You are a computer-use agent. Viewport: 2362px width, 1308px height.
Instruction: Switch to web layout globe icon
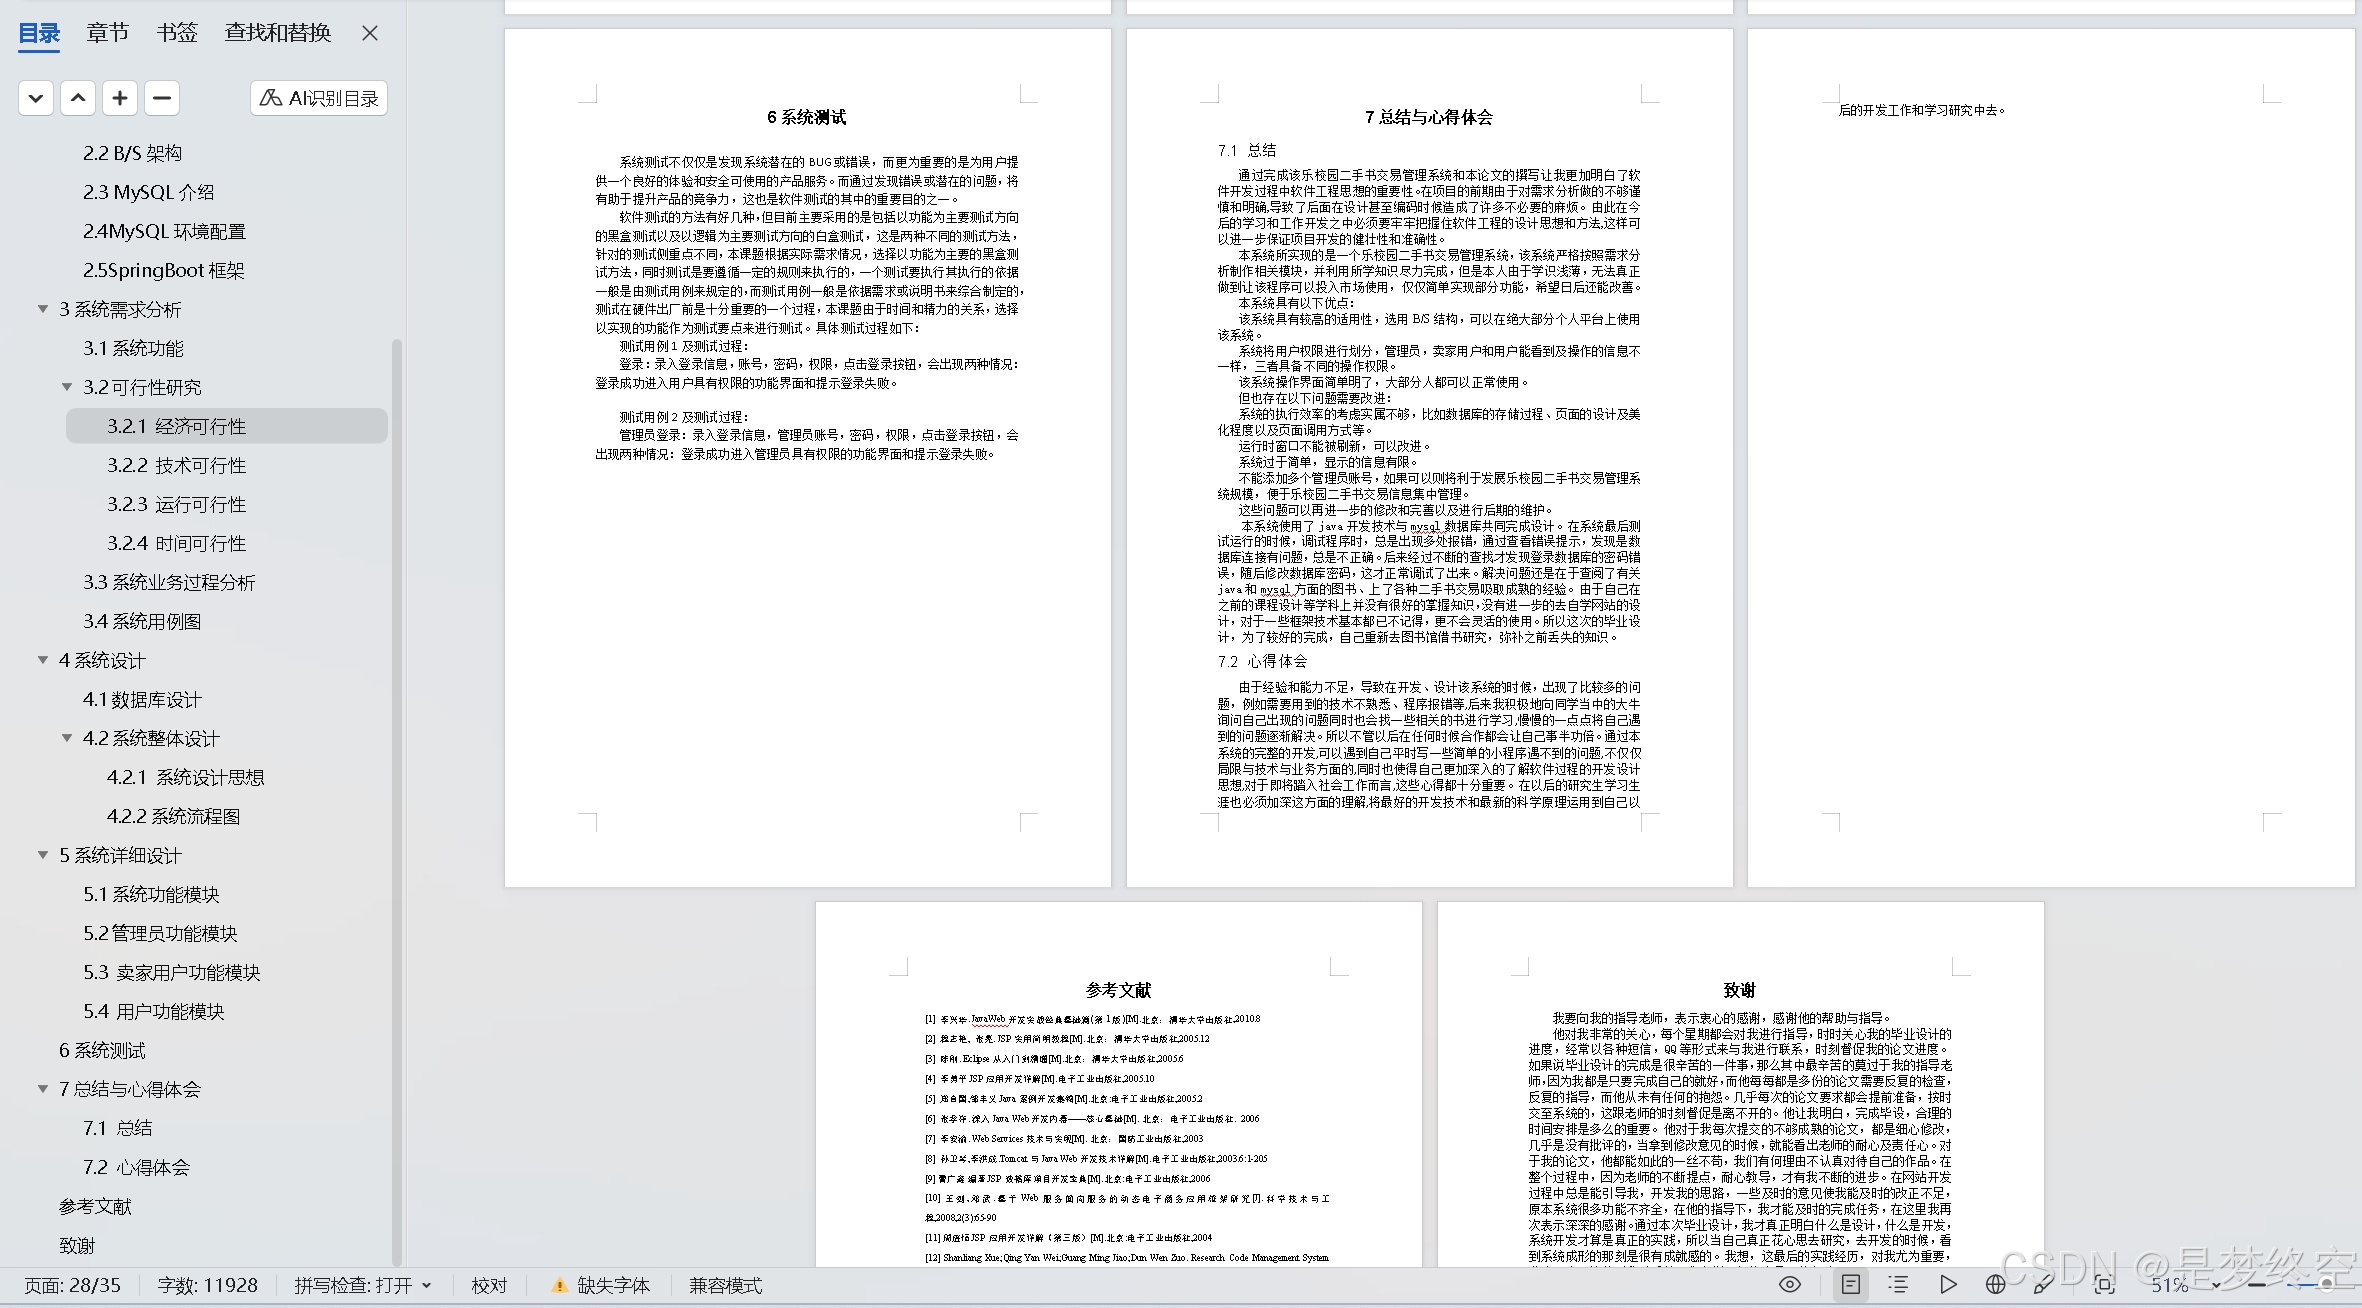click(x=1996, y=1284)
